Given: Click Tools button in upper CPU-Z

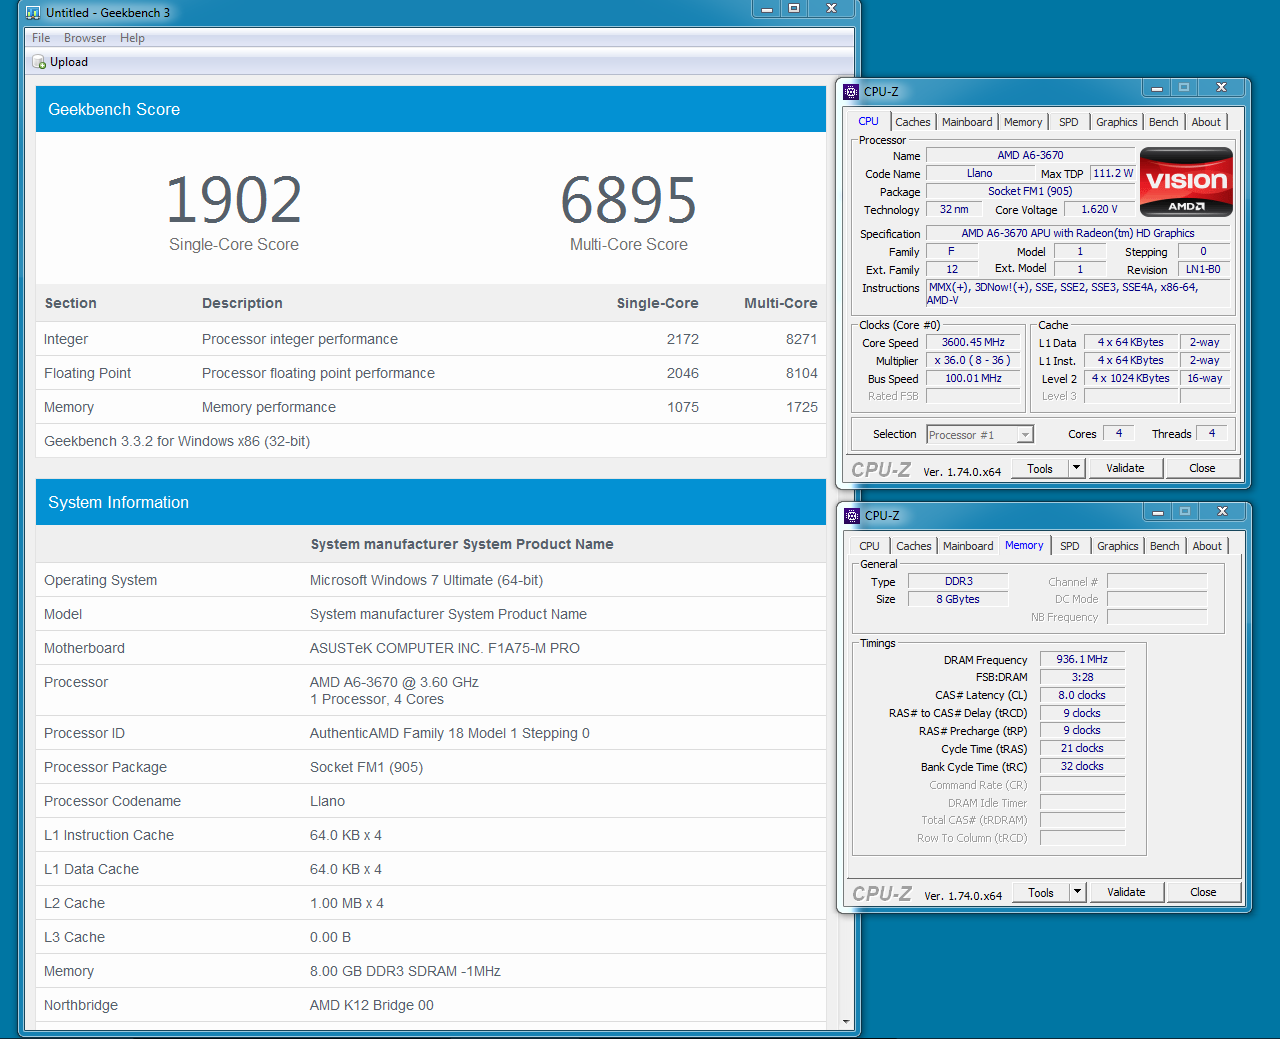Looking at the screenshot, I should point(1040,468).
